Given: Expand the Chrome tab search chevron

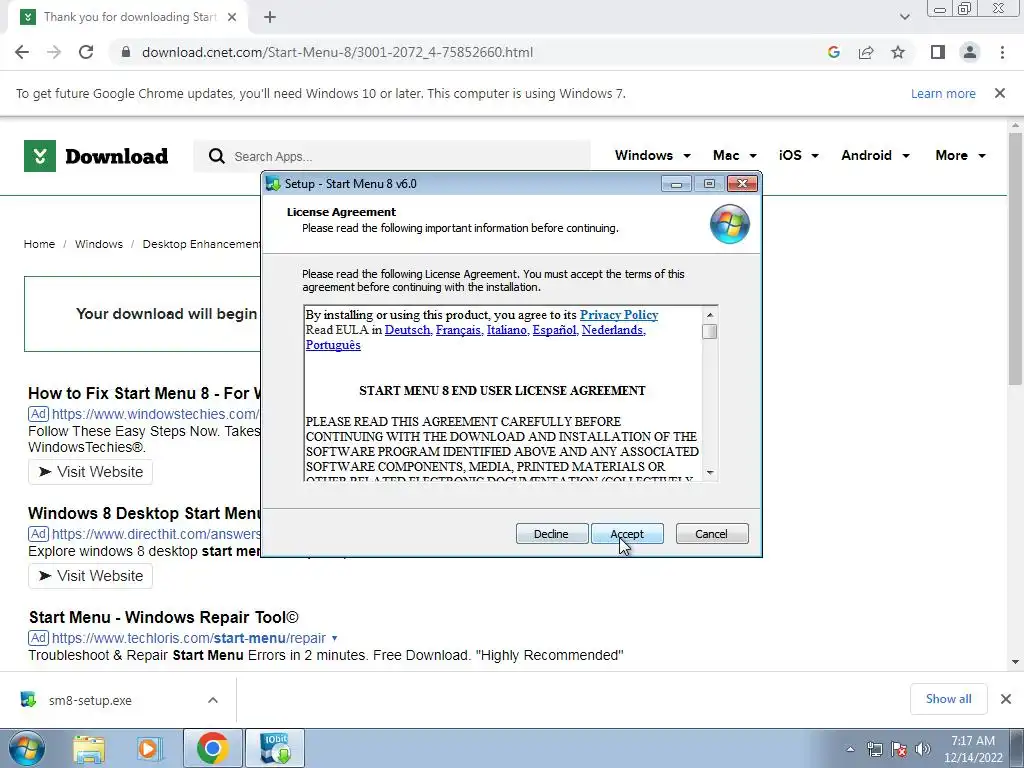Looking at the screenshot, I should 904,17.
